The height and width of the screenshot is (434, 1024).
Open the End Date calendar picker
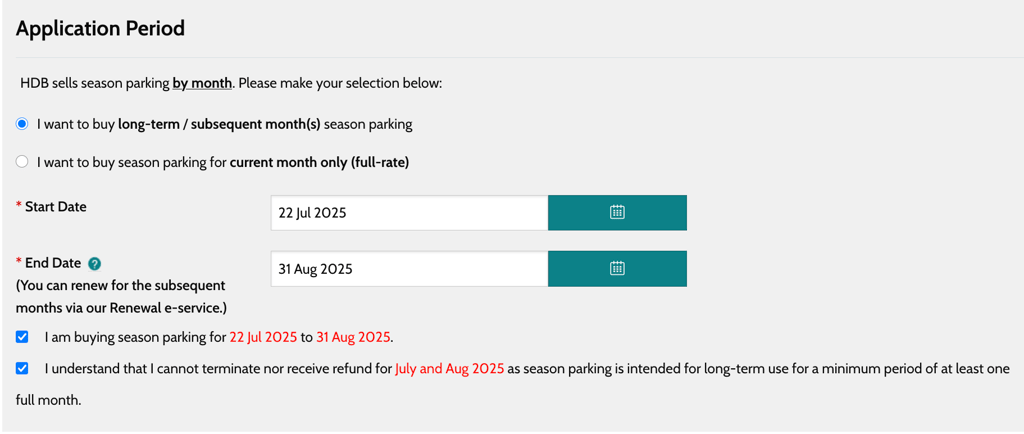click(617, 268)
